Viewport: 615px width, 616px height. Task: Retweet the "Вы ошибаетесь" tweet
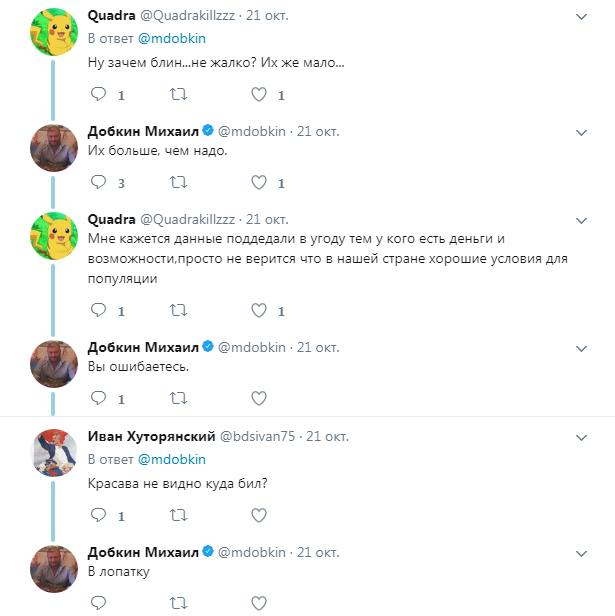178,398
